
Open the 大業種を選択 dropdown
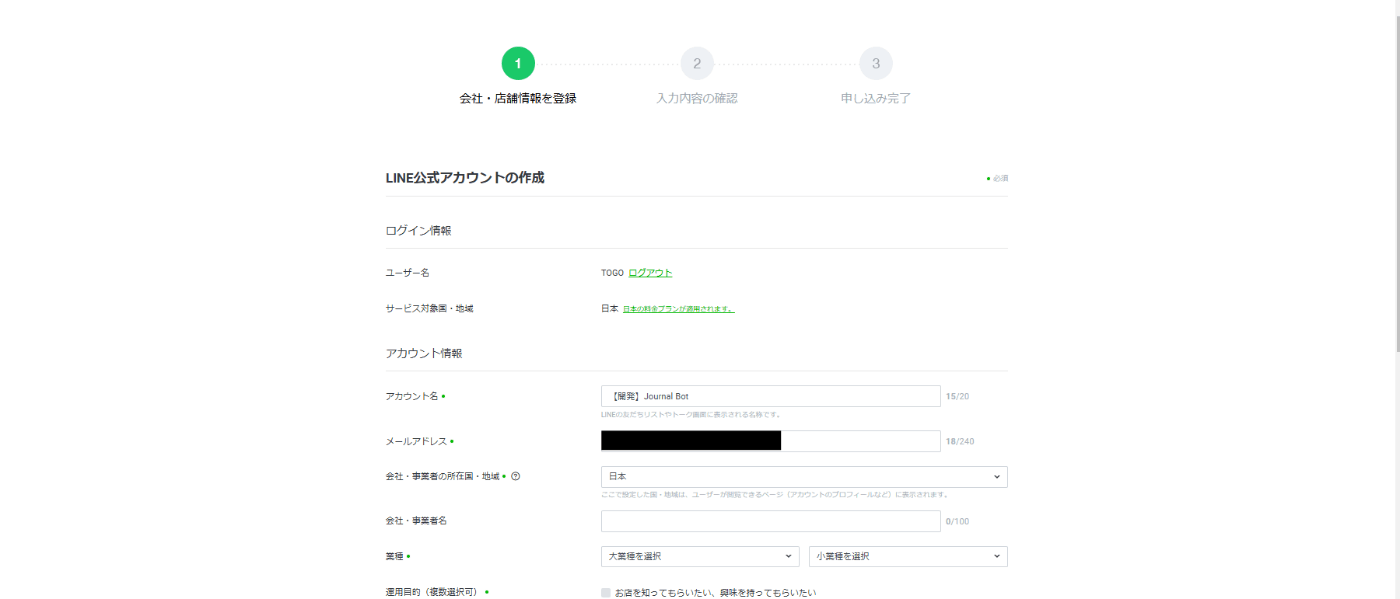click(x=700, y=556)
